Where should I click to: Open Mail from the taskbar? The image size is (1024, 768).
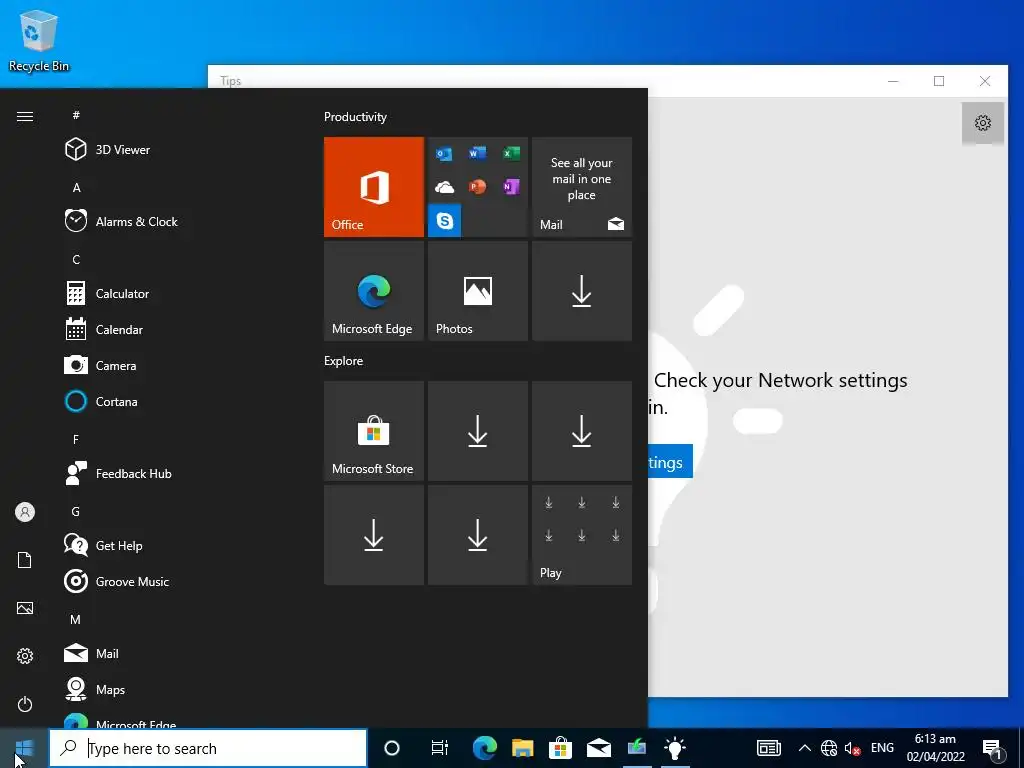(x=598, y=748)
